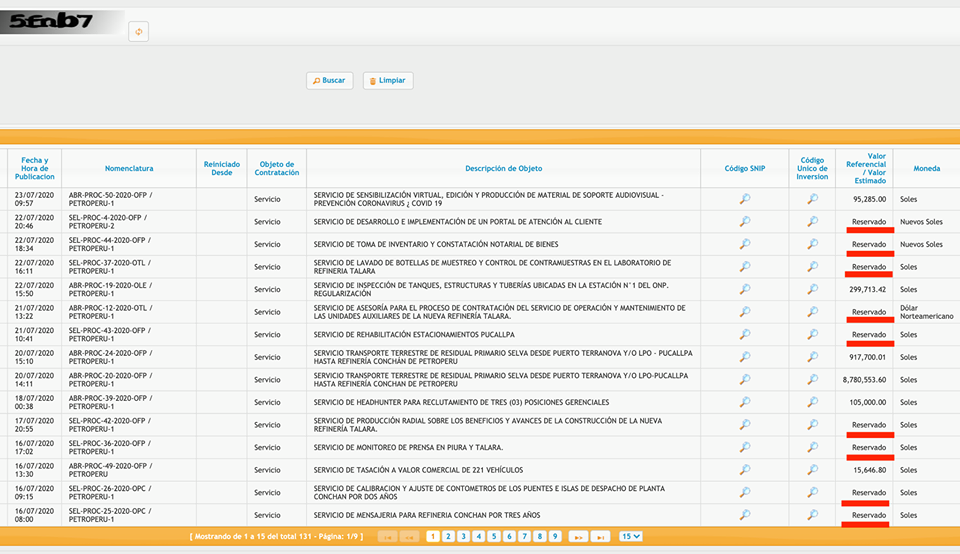Jump to results page 3
The height and width of the screenshot is (554, 960).
coord(463,536)
